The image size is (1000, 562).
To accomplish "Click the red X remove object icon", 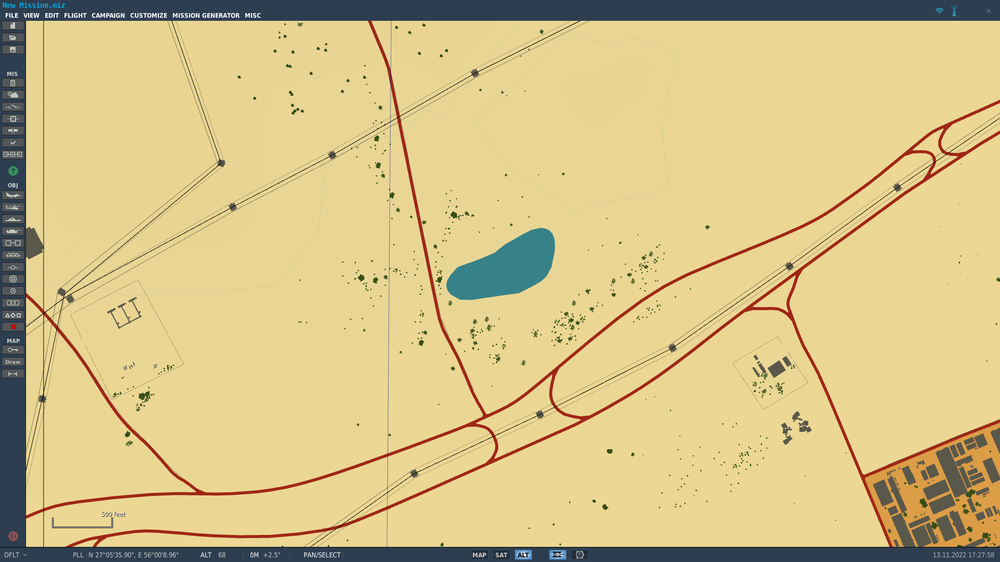I will (x=13, y=327).
